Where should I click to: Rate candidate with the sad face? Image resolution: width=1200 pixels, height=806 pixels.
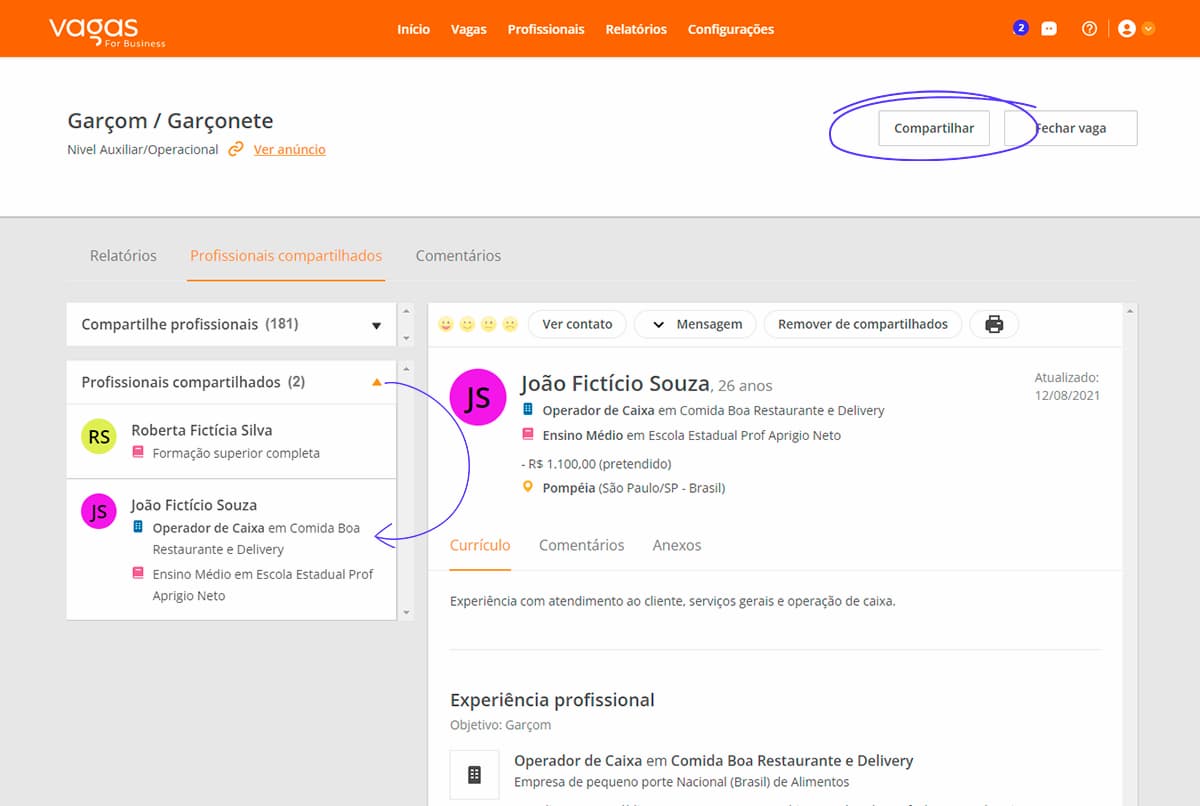tap(510, 324)
